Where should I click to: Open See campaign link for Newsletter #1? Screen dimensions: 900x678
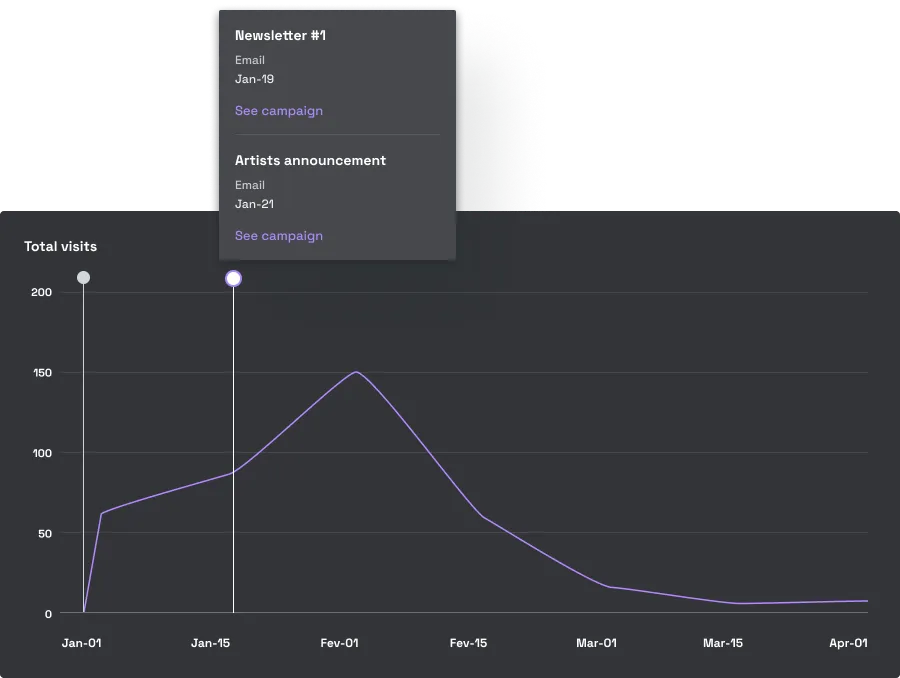point(278,110)
